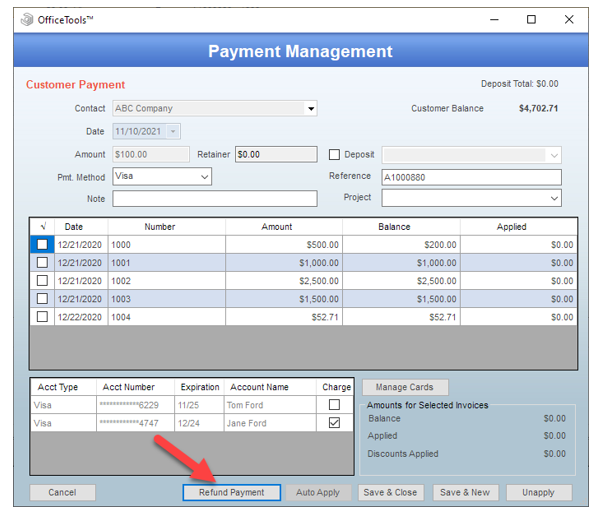Minimize the OfficeTools window

(x=494, y=19)
